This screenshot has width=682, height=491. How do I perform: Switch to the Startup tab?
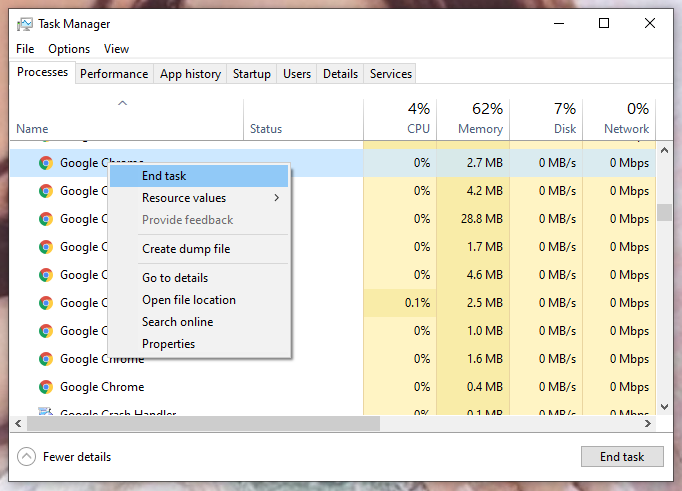tap(251, 74)
